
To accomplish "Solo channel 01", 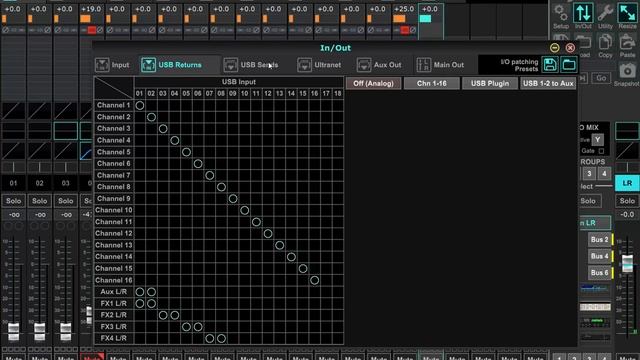I will click(13, 201).
